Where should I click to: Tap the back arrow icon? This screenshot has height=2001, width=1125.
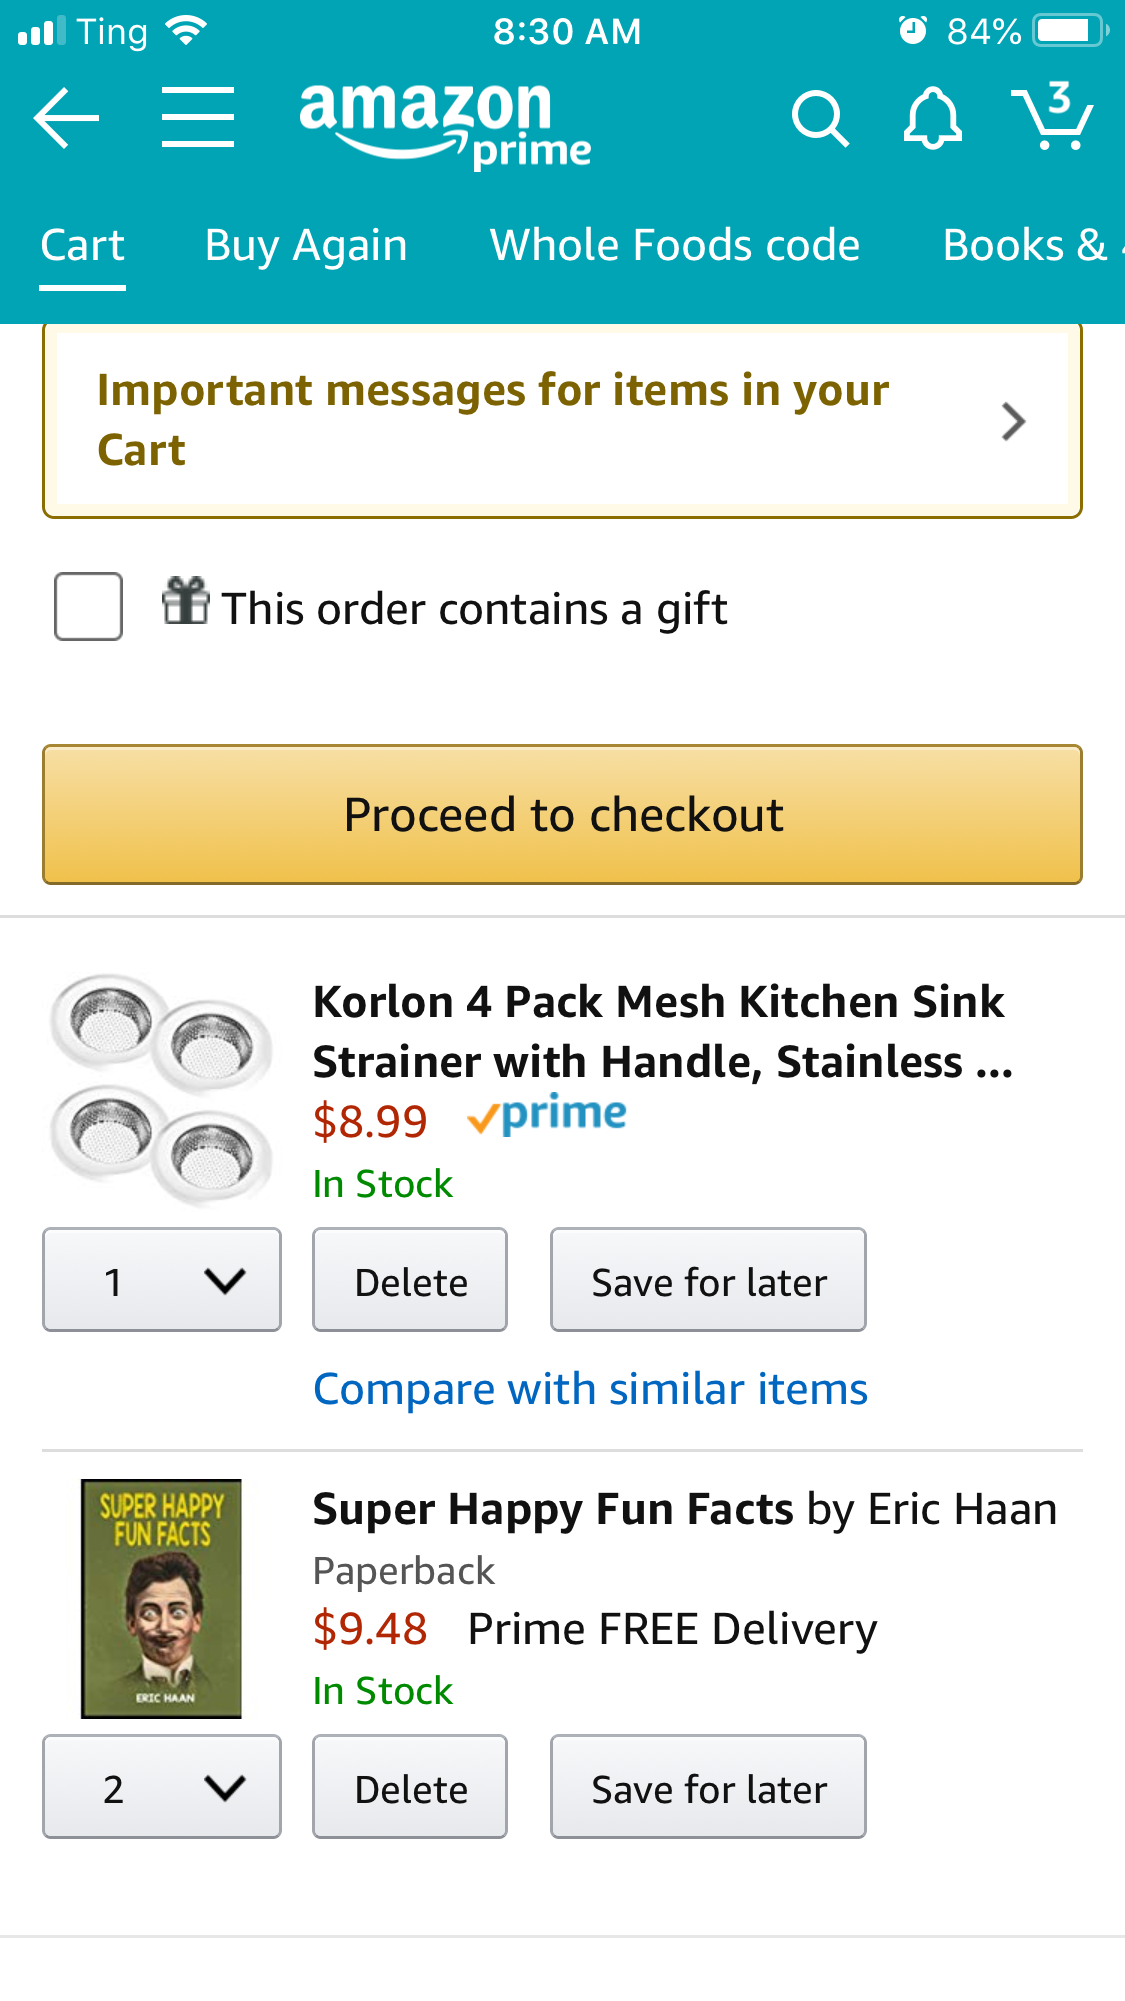tap(66, 118)
